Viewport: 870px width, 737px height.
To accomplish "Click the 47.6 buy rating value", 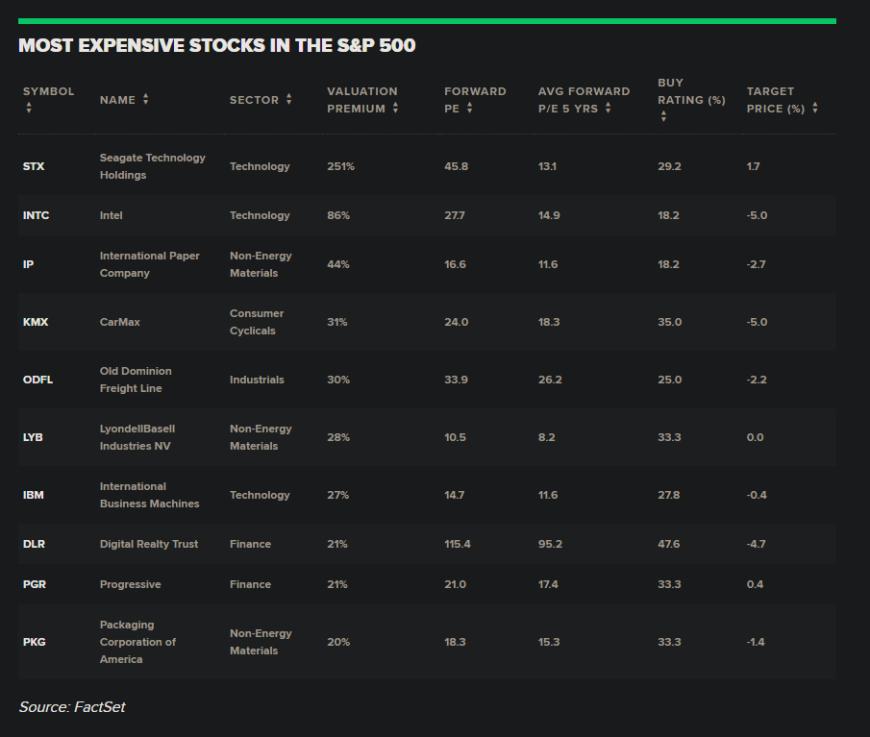I will point(669,544).
